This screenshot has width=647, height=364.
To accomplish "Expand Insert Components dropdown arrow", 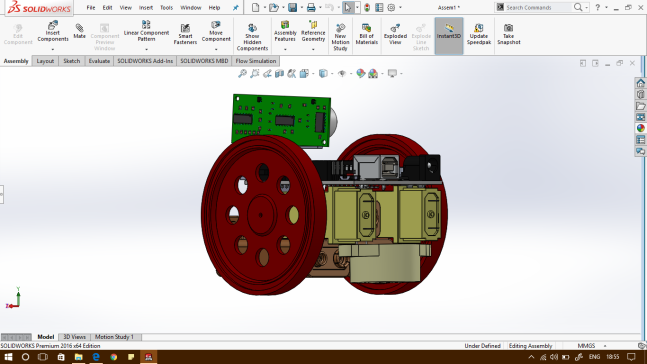I will pos(53,50).
